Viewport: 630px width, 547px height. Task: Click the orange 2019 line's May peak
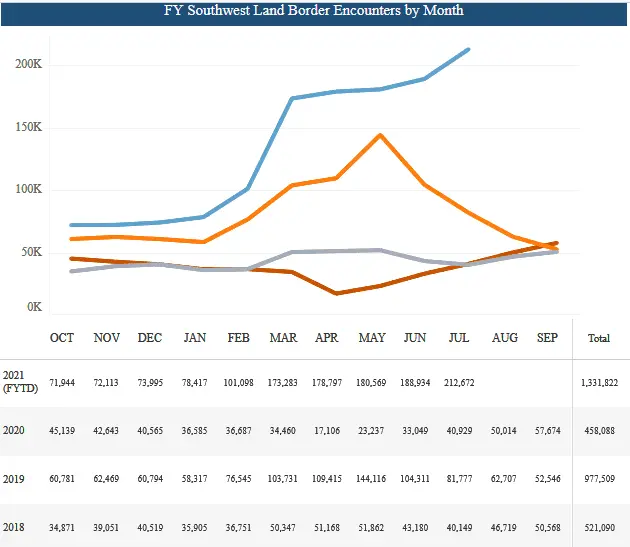pos(380,135)
